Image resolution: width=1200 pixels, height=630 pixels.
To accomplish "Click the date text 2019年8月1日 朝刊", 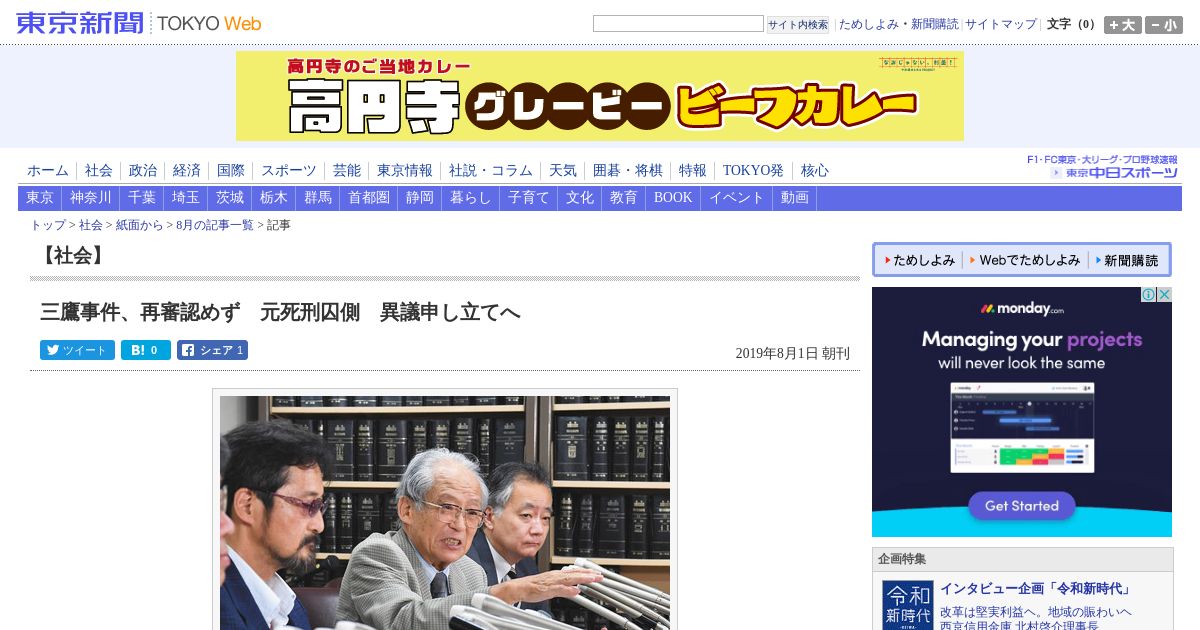I will (792, 353).
